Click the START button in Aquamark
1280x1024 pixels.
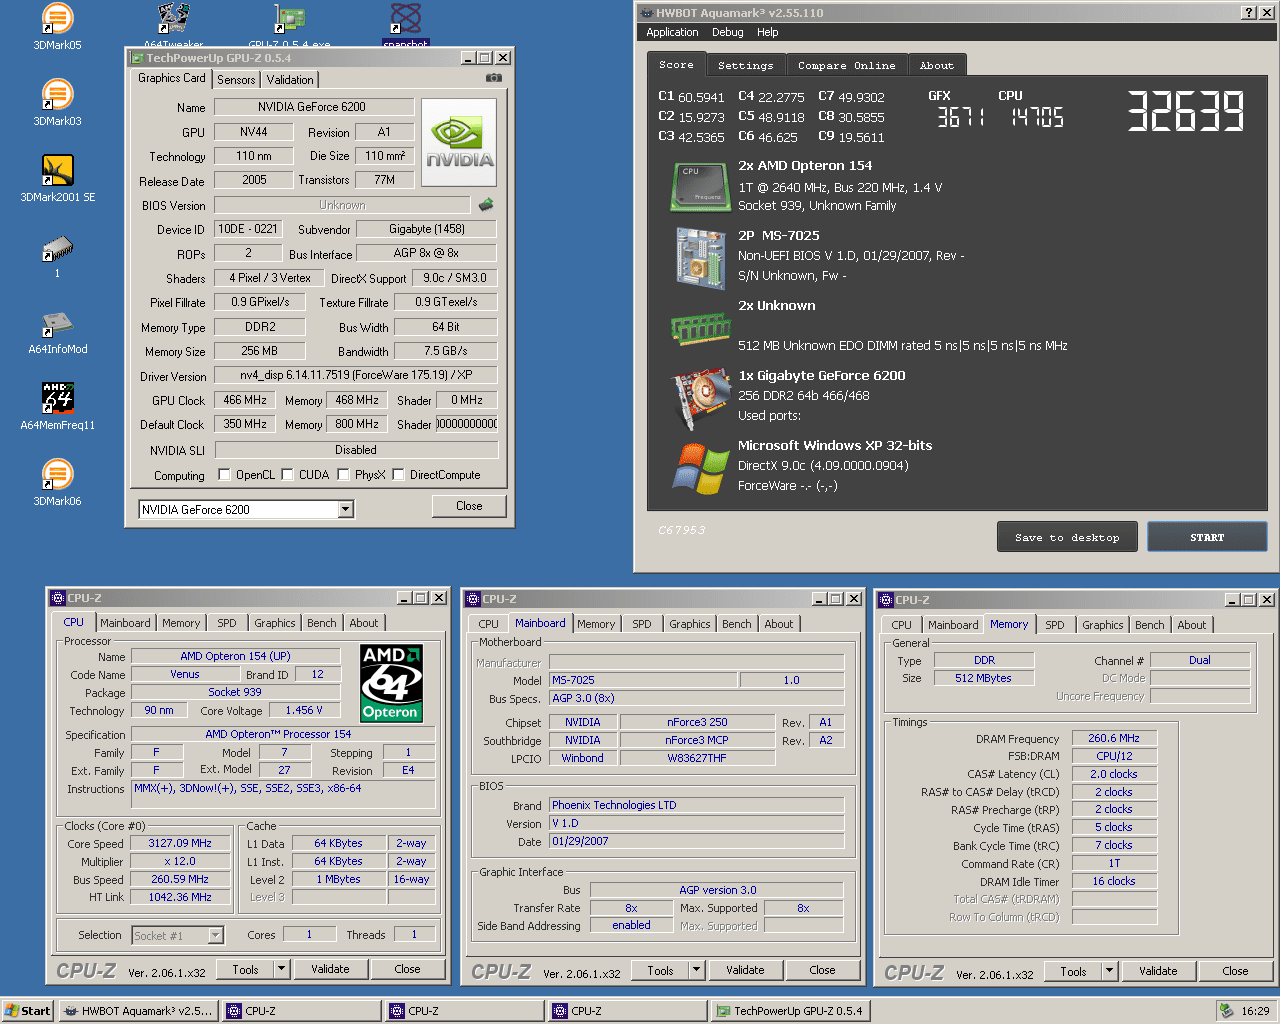tap(1207, 537)
